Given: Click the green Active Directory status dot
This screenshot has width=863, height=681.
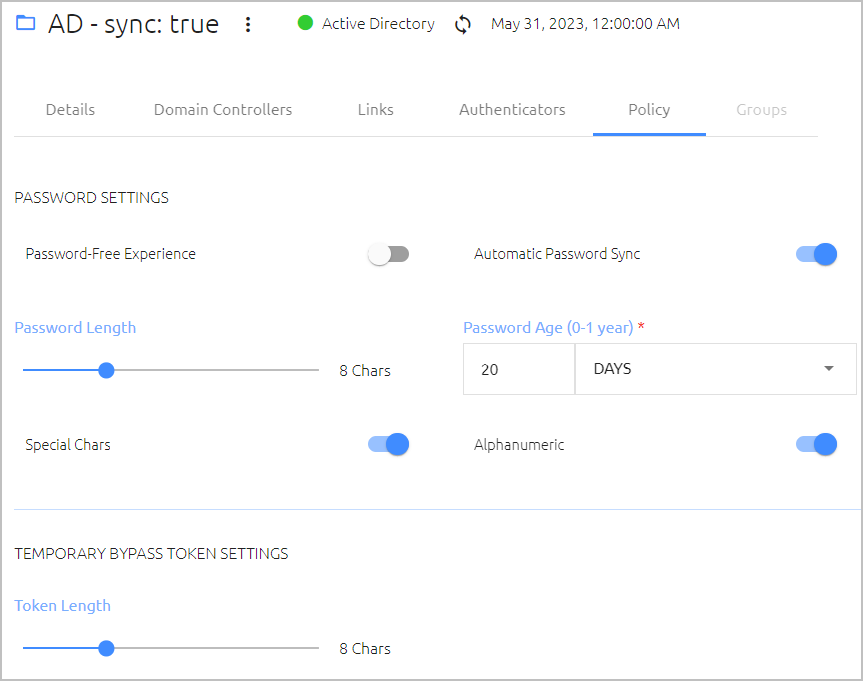Looking at the screenshot, I should tap(305, 23).
